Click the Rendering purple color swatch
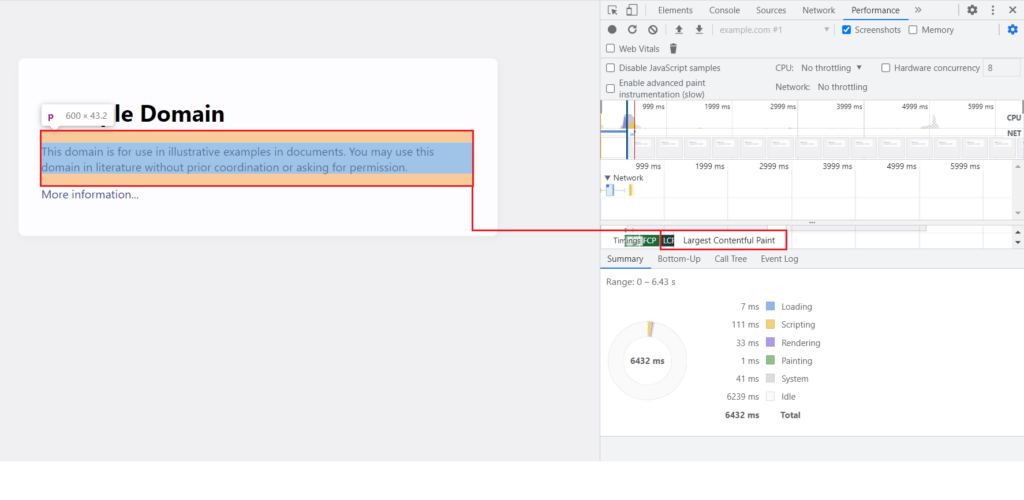Image resolution: width=1024 pixels, height=500 pixels. pos(770,342)
